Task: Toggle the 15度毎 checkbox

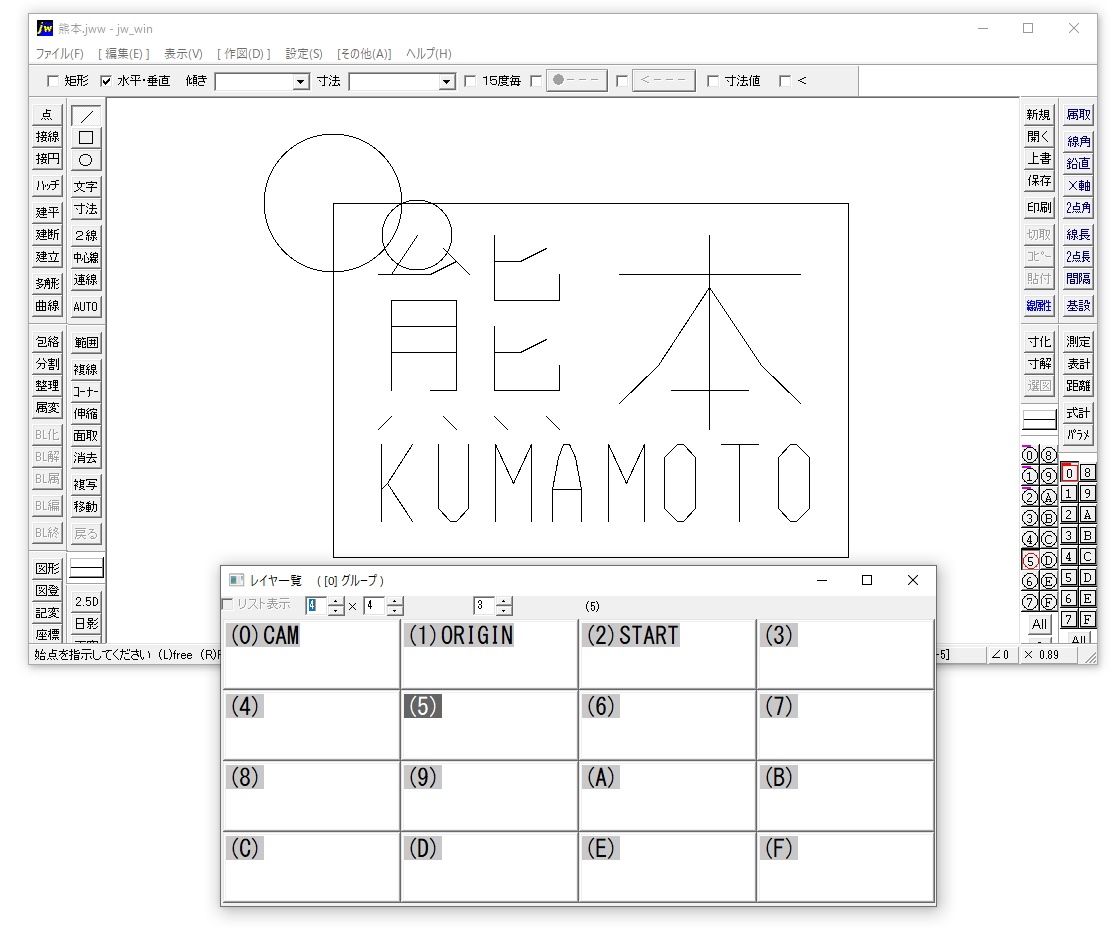Action: 470,81
